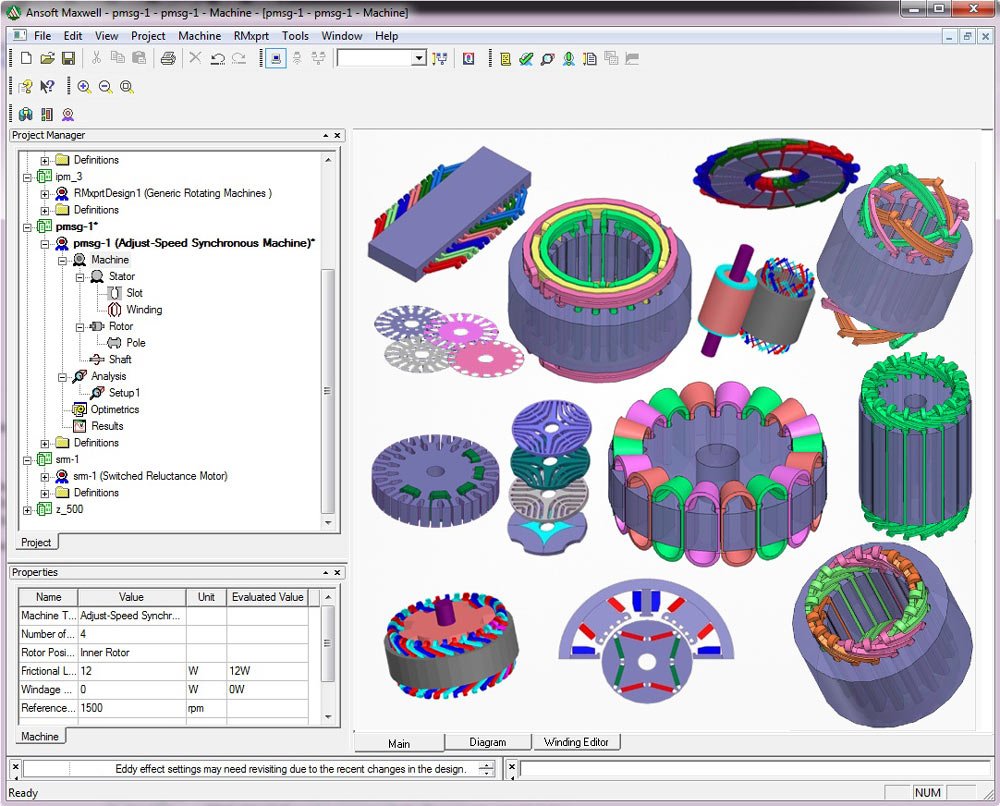Screen dimensions: 1000x806
Task: Open design notes with the notepad icon
Action: point(590,59)
